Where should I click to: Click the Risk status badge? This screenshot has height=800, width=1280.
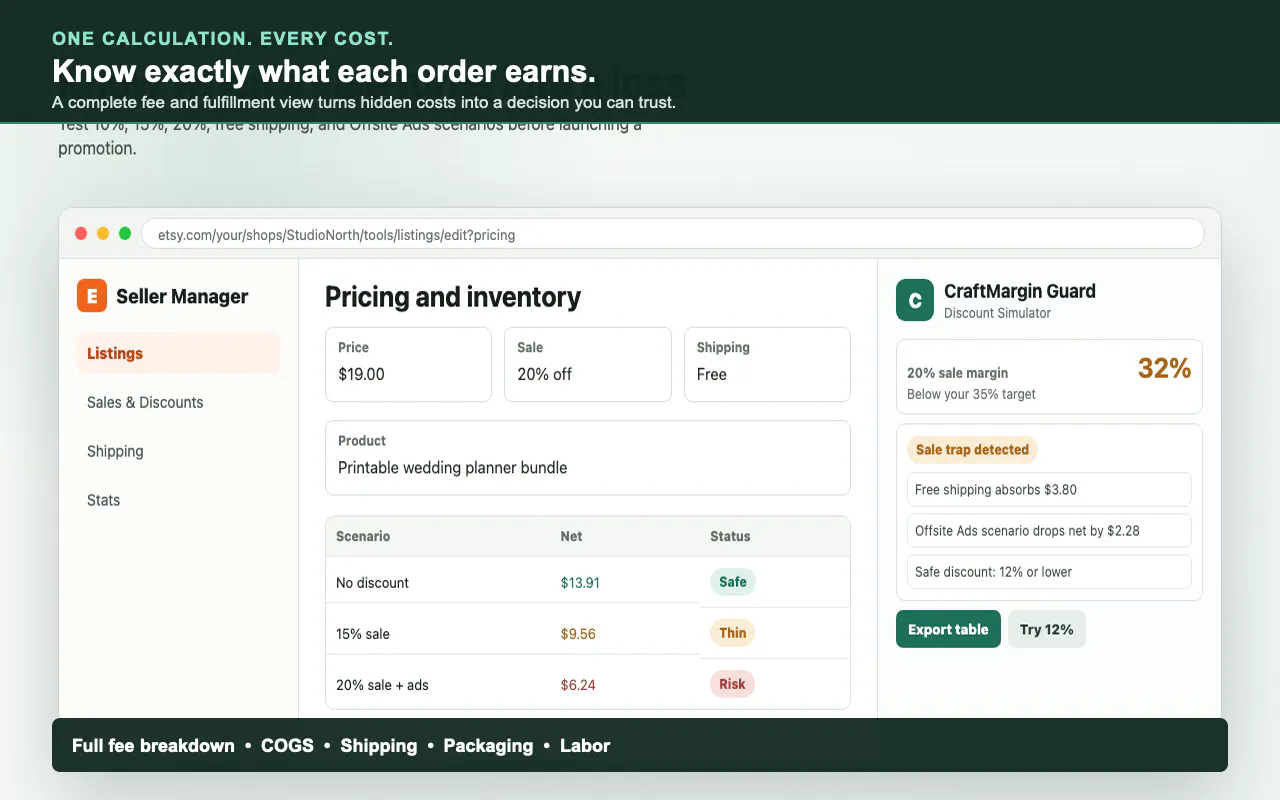[733, 684]
